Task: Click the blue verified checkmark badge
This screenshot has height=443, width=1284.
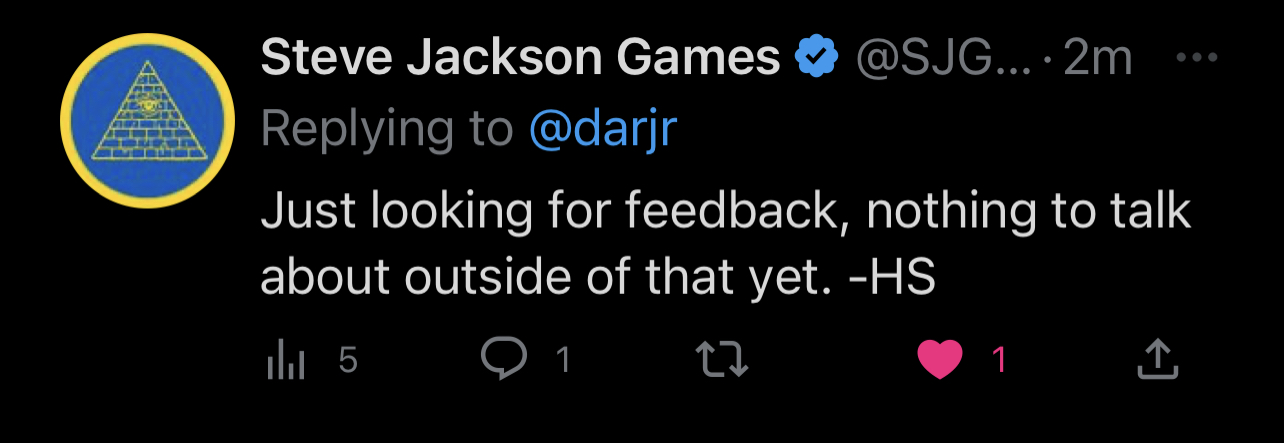Action: 816,59
